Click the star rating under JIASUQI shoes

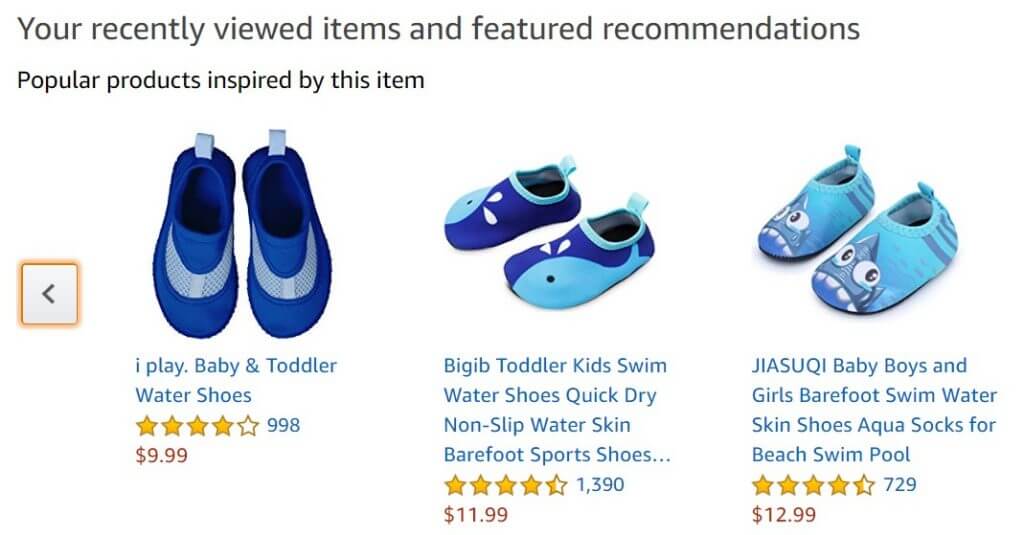[x=813, y=486]
